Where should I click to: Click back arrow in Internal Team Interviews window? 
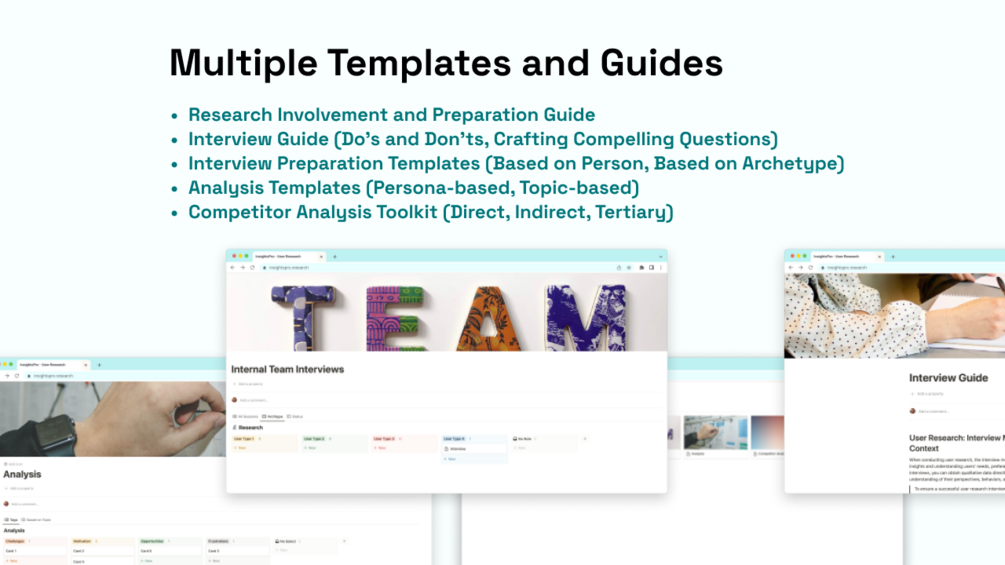233,268
